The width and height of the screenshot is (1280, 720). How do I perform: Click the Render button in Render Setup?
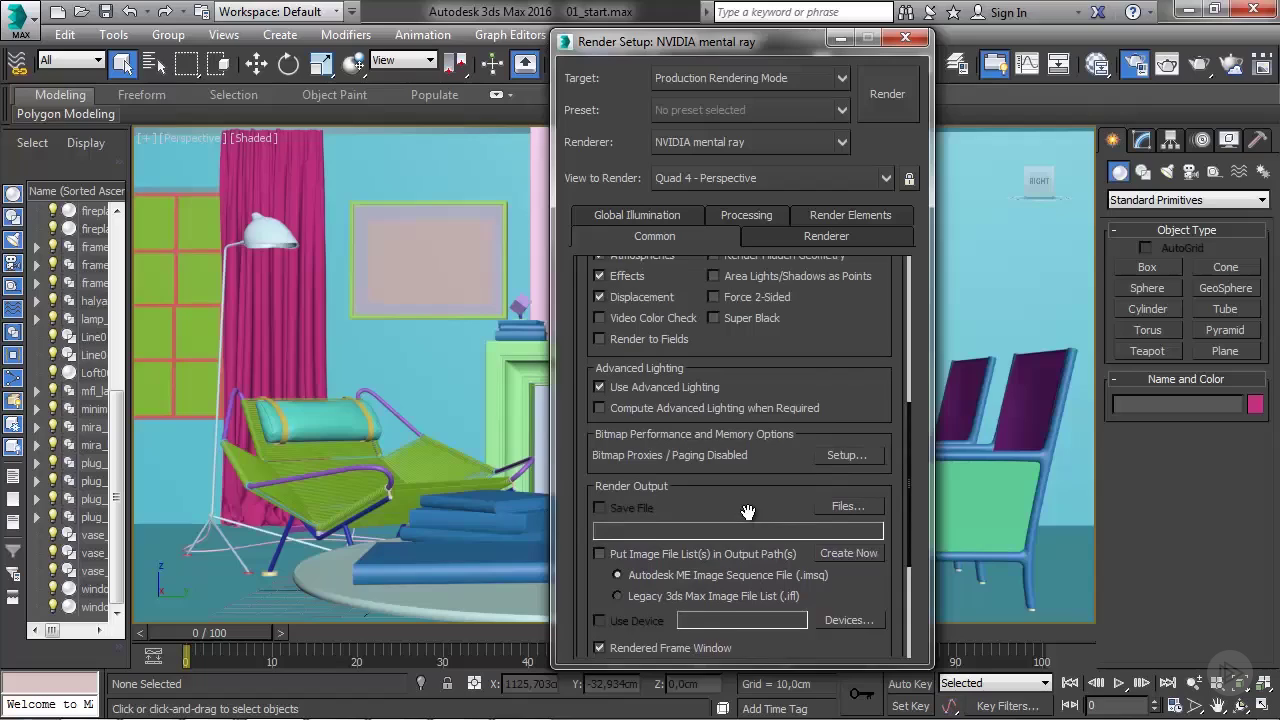point(887,94)
